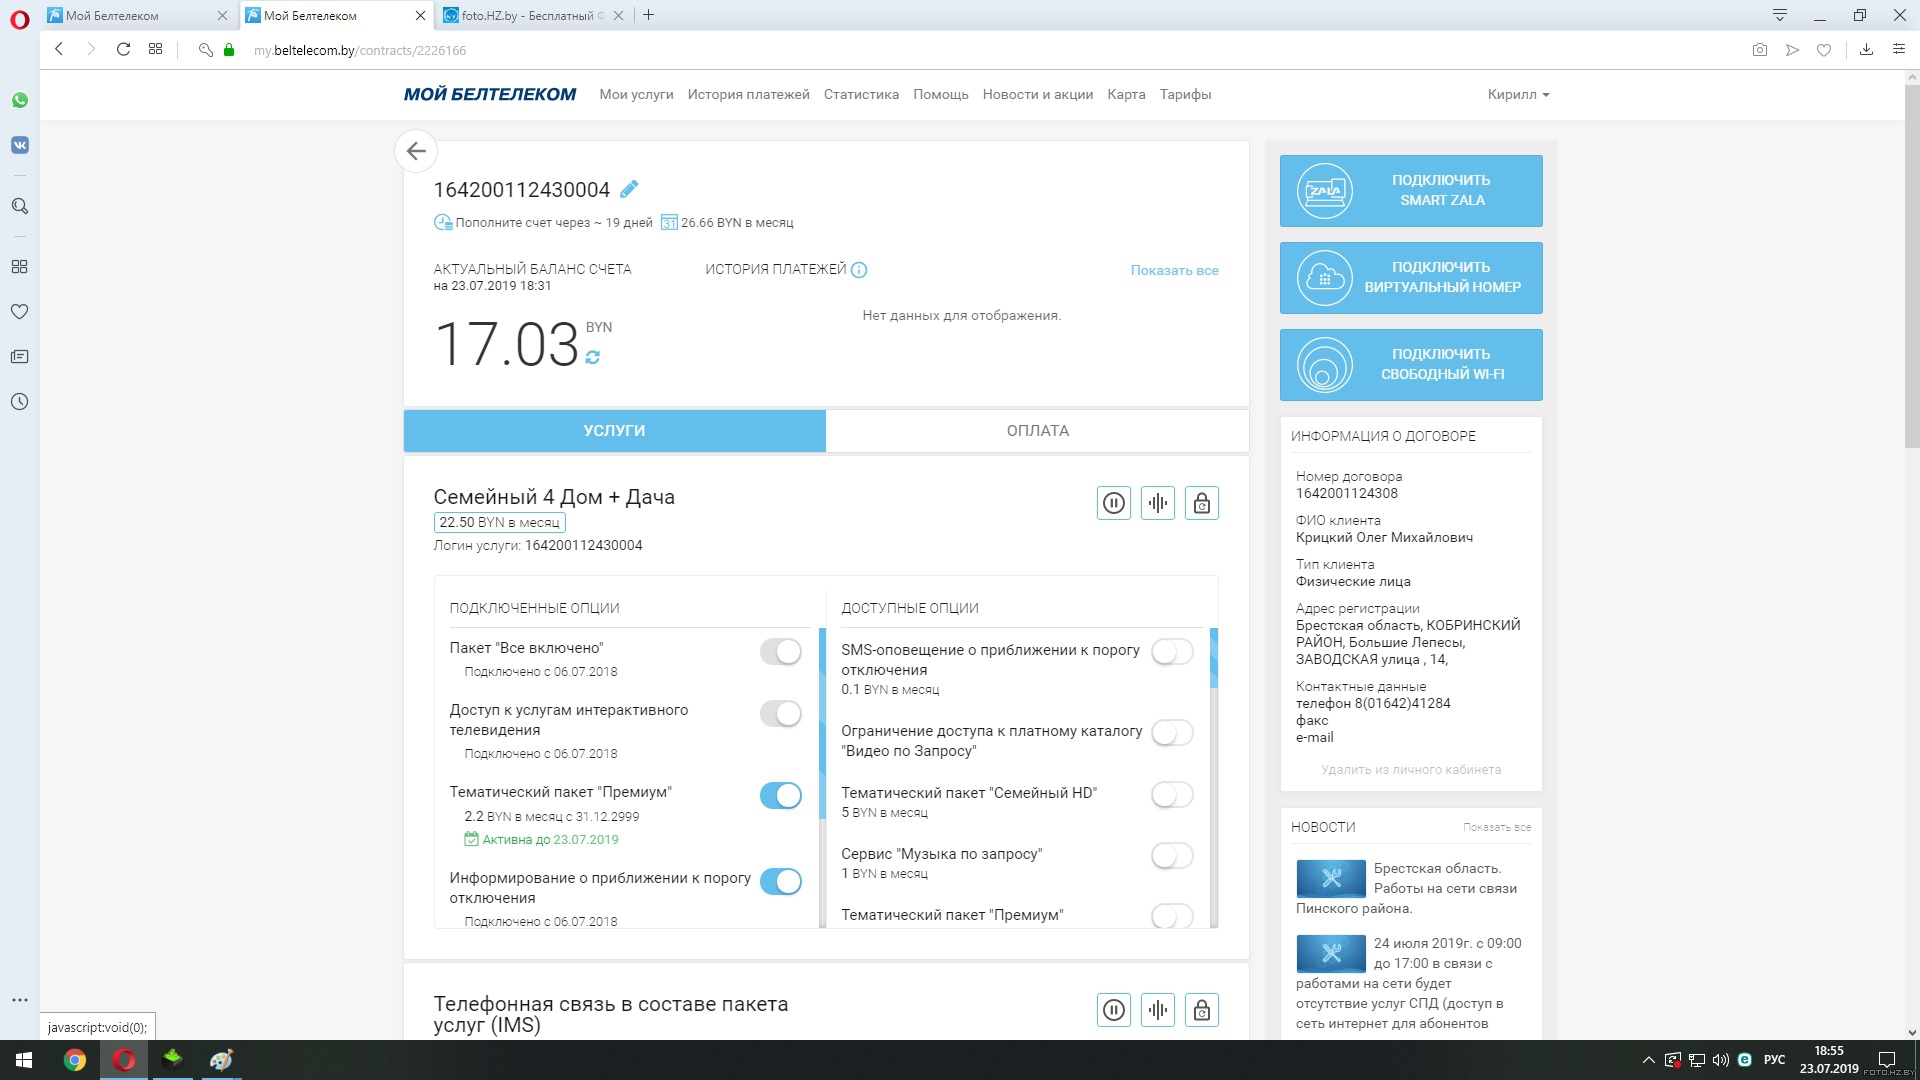The width and height of the screenshot is (1920, 1080).
Task: Enable SMS-оповещение о приближении к порогу option
Action: (x=1173, y=652)
